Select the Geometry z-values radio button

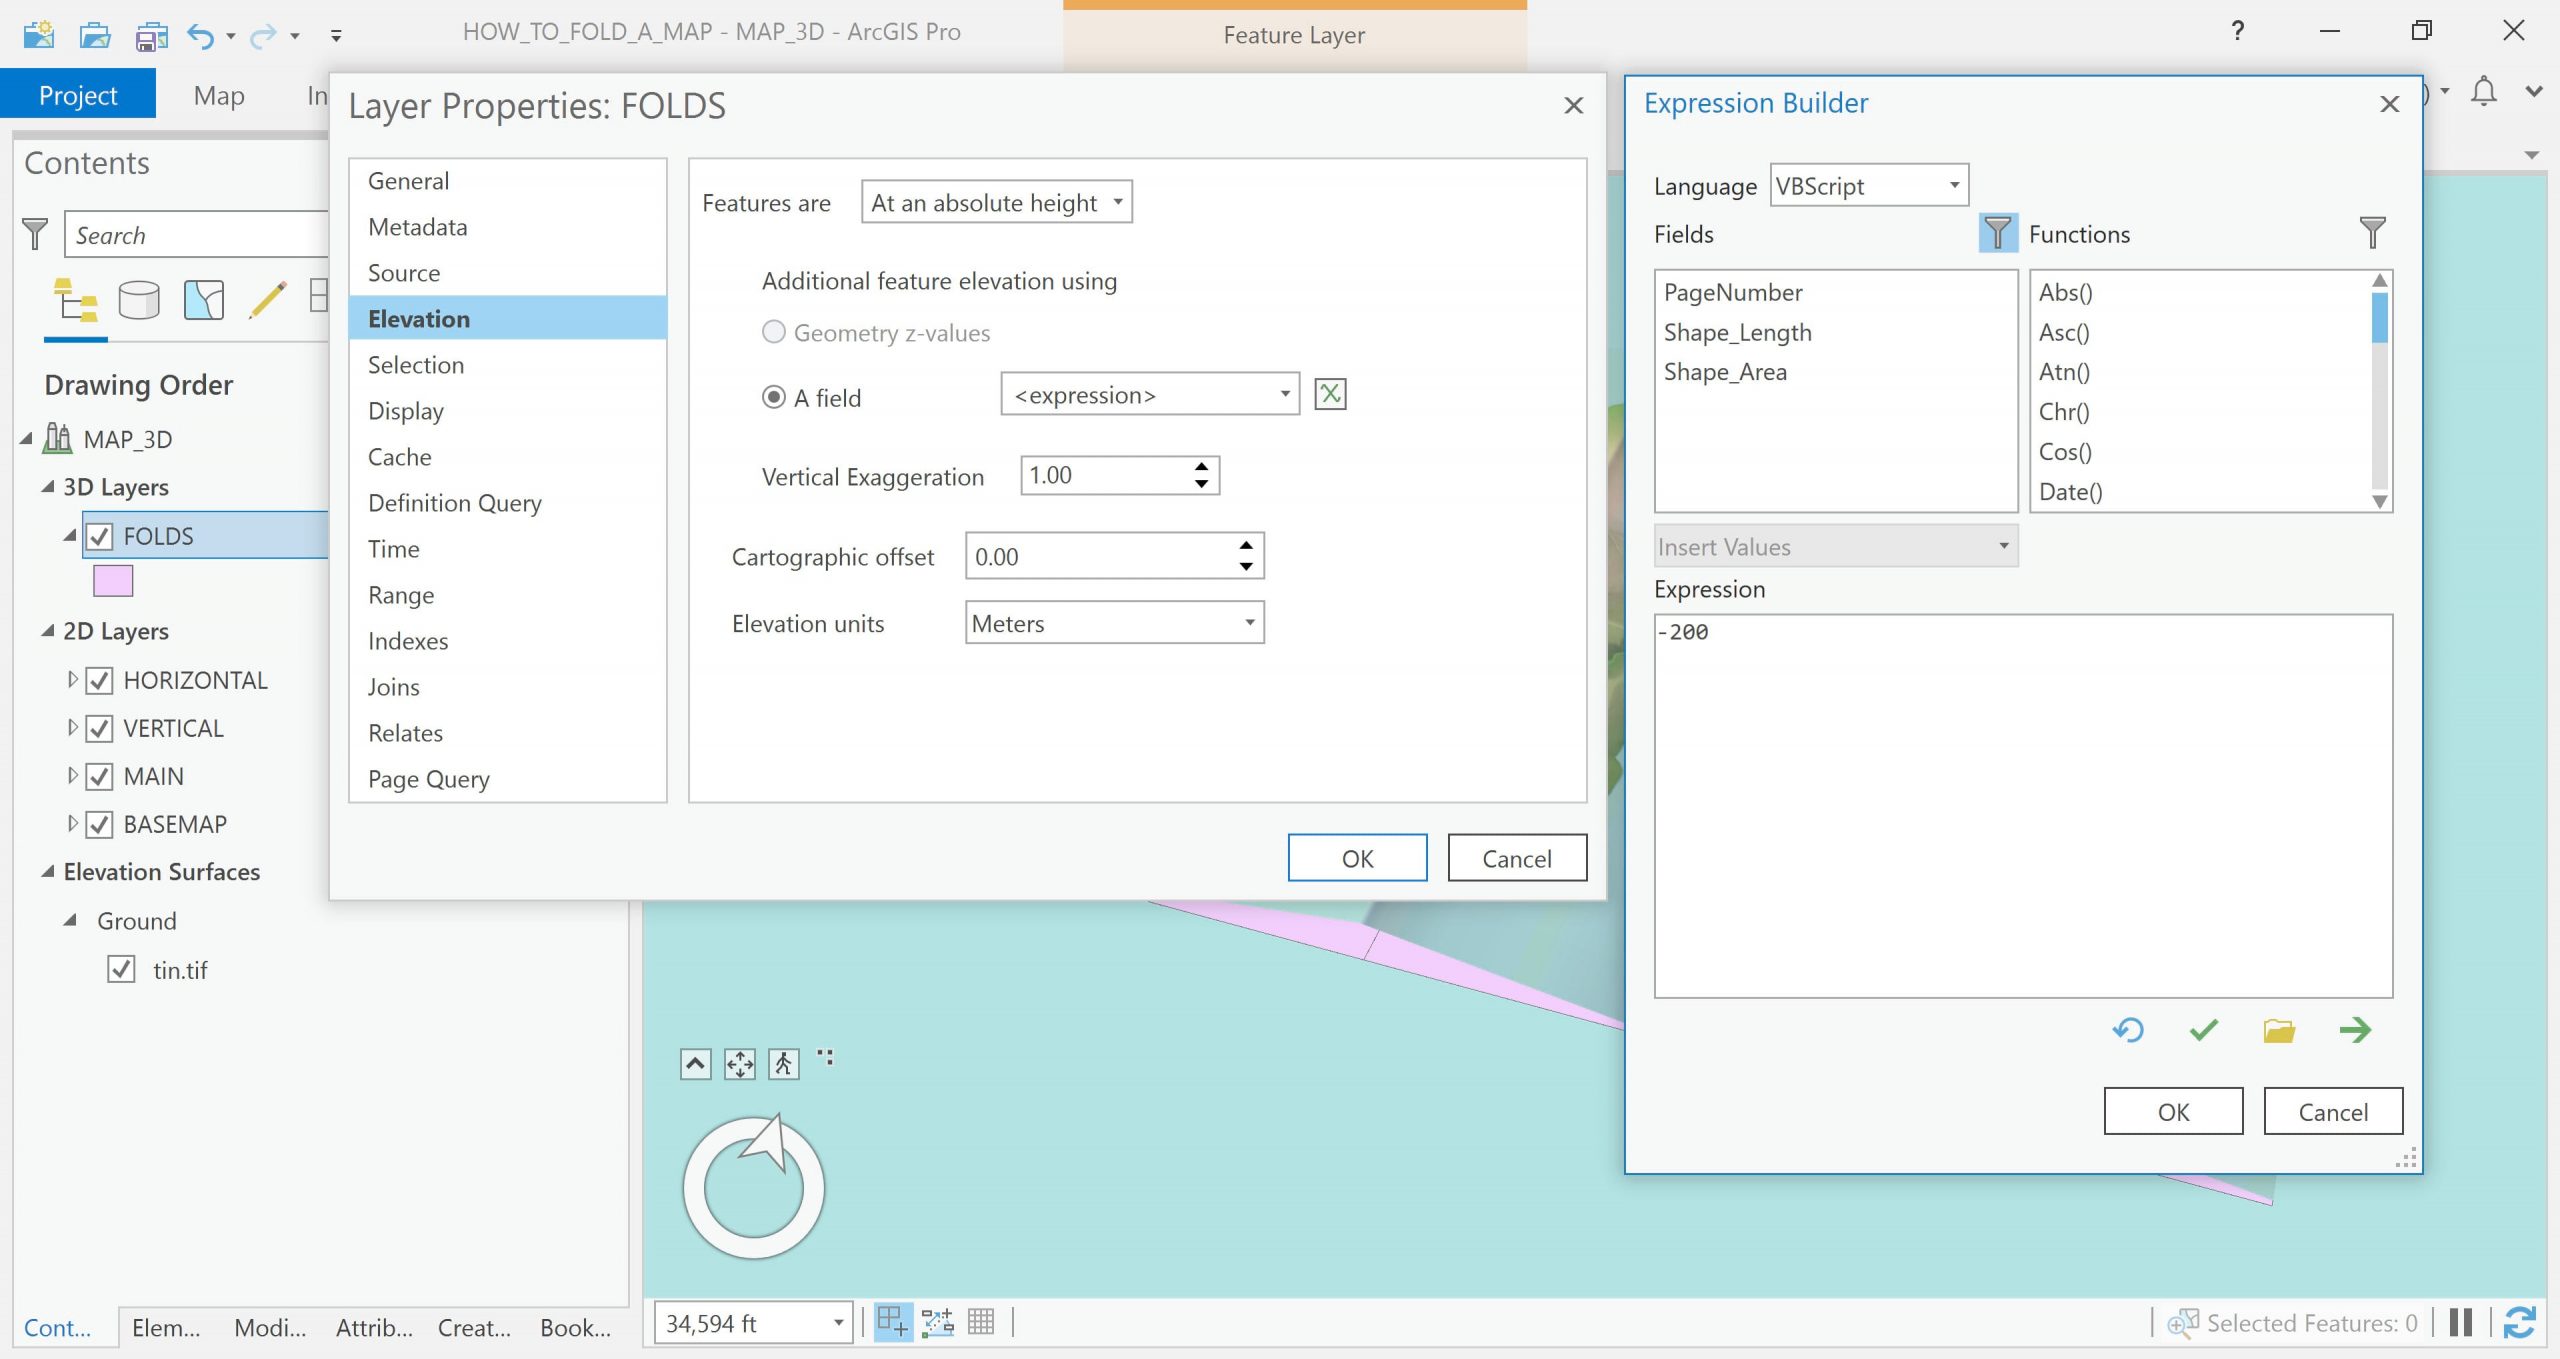click(x=773, y=332)
